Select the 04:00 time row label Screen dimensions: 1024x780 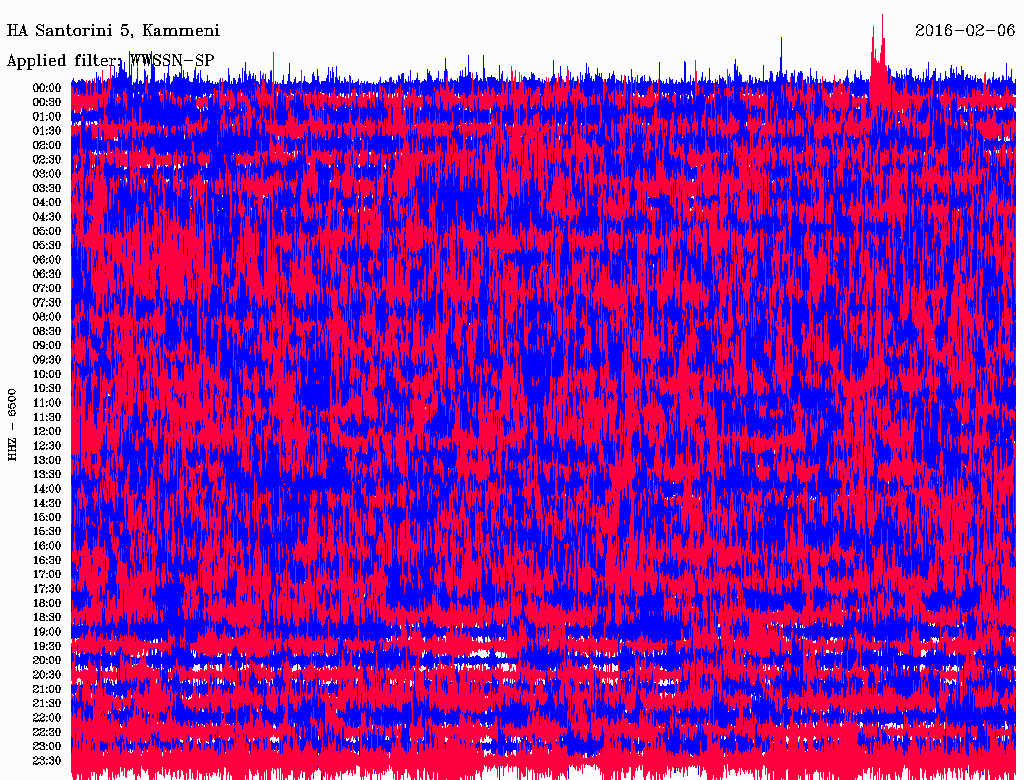tap(46, 203)
